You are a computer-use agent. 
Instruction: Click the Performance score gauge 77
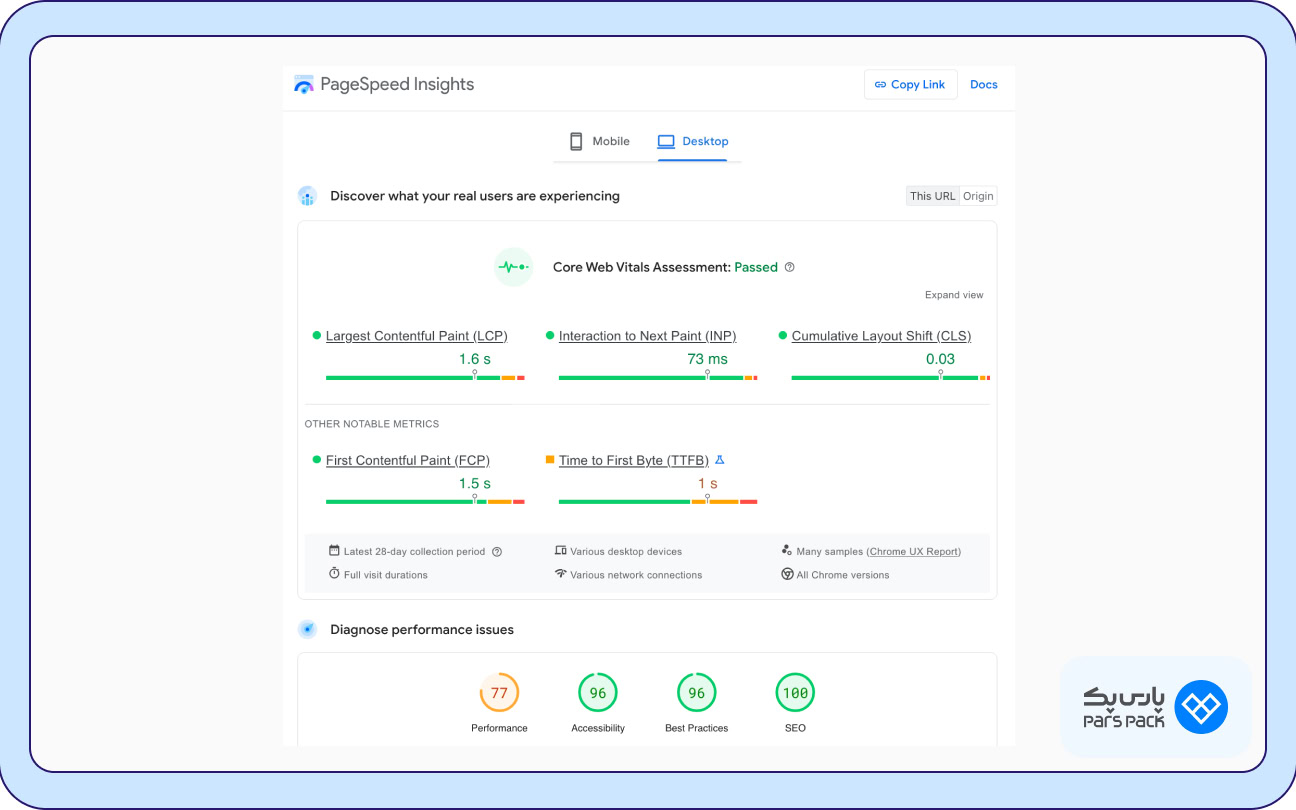click(499, 693)
